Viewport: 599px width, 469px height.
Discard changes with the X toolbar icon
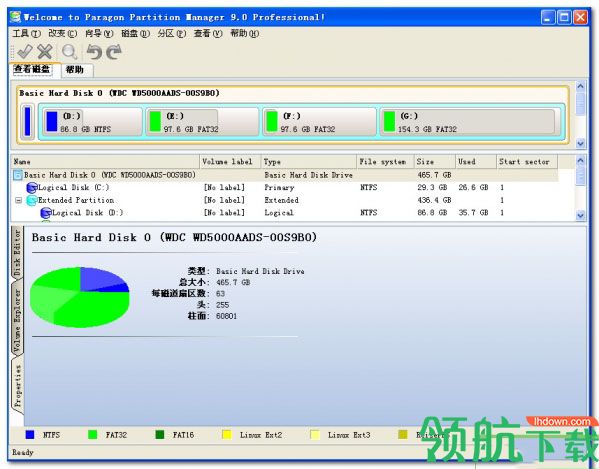click(45, 52)
